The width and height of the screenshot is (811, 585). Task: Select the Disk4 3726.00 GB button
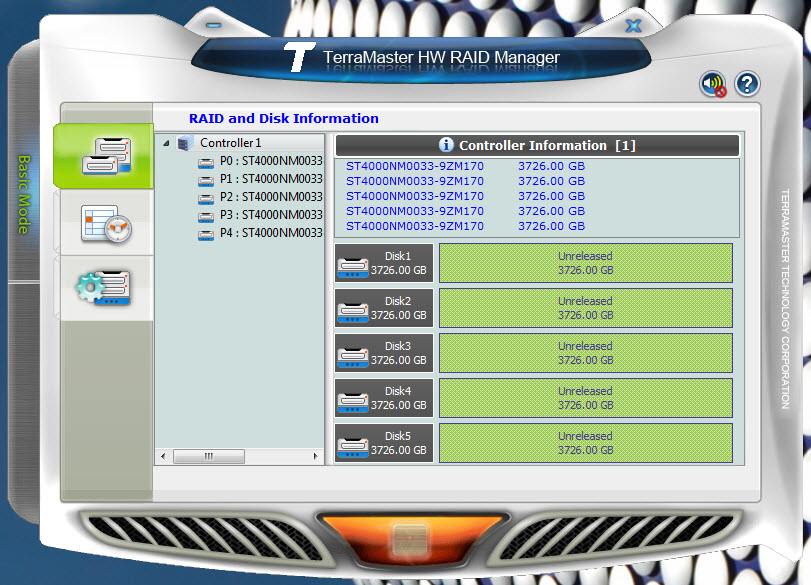384,398
